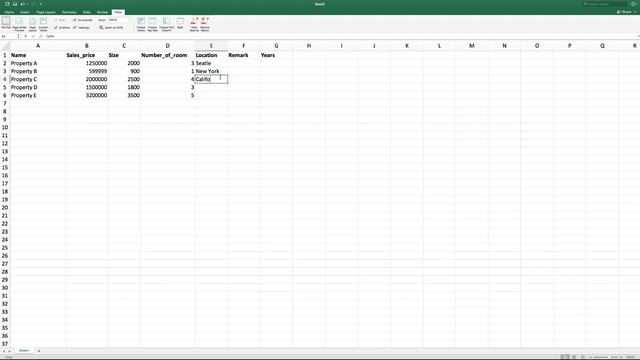Viewport: 640px width, 360px height.
Task: Click the 'Number_of_room' header cell
Action: point(167,55)
